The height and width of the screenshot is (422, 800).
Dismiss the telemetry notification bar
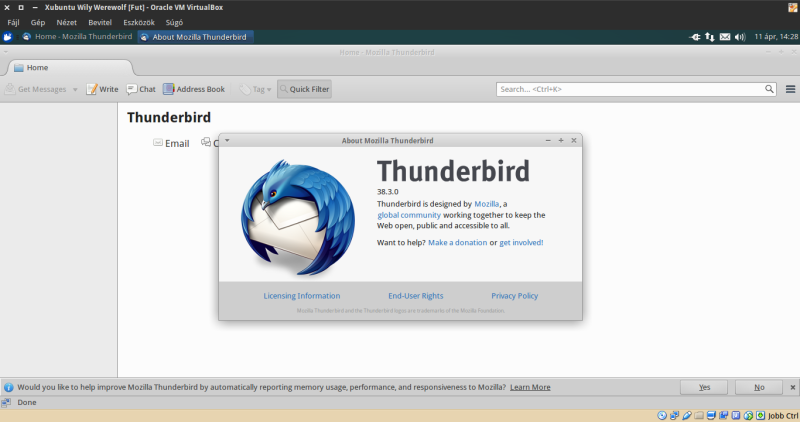pyautogui.click(x=792, y=387)
